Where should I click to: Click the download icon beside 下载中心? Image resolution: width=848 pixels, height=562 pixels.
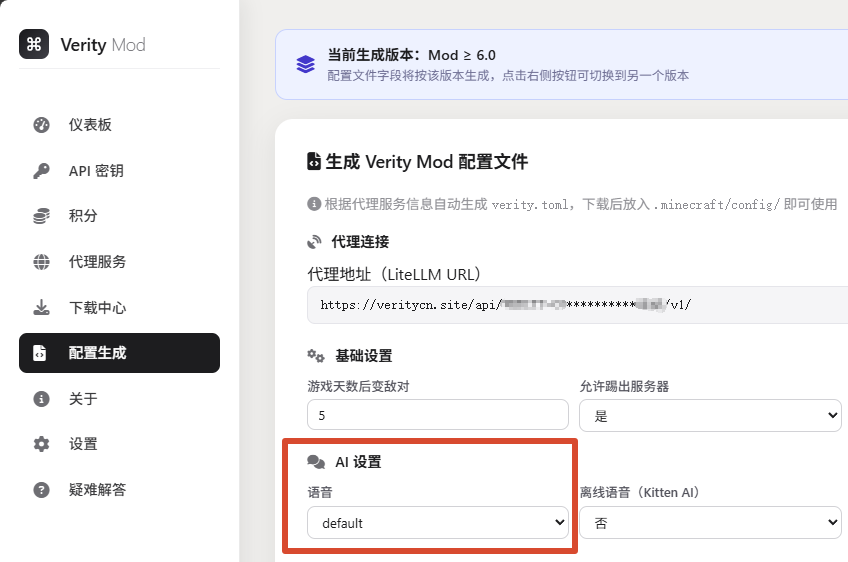41,307
